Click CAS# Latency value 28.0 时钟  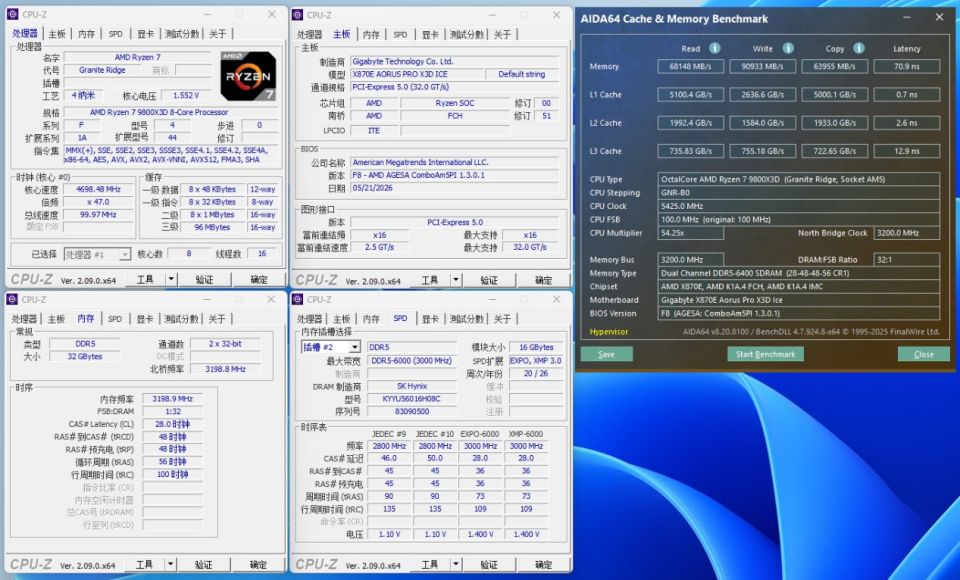(x=173, y=424)
